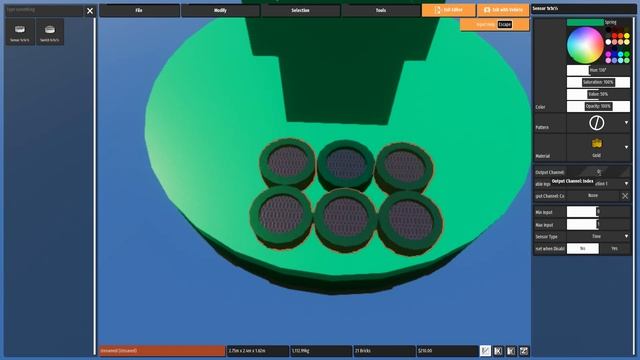Click the last status bar icon
This screenshot has height=360, width=640.
(524, 351)
